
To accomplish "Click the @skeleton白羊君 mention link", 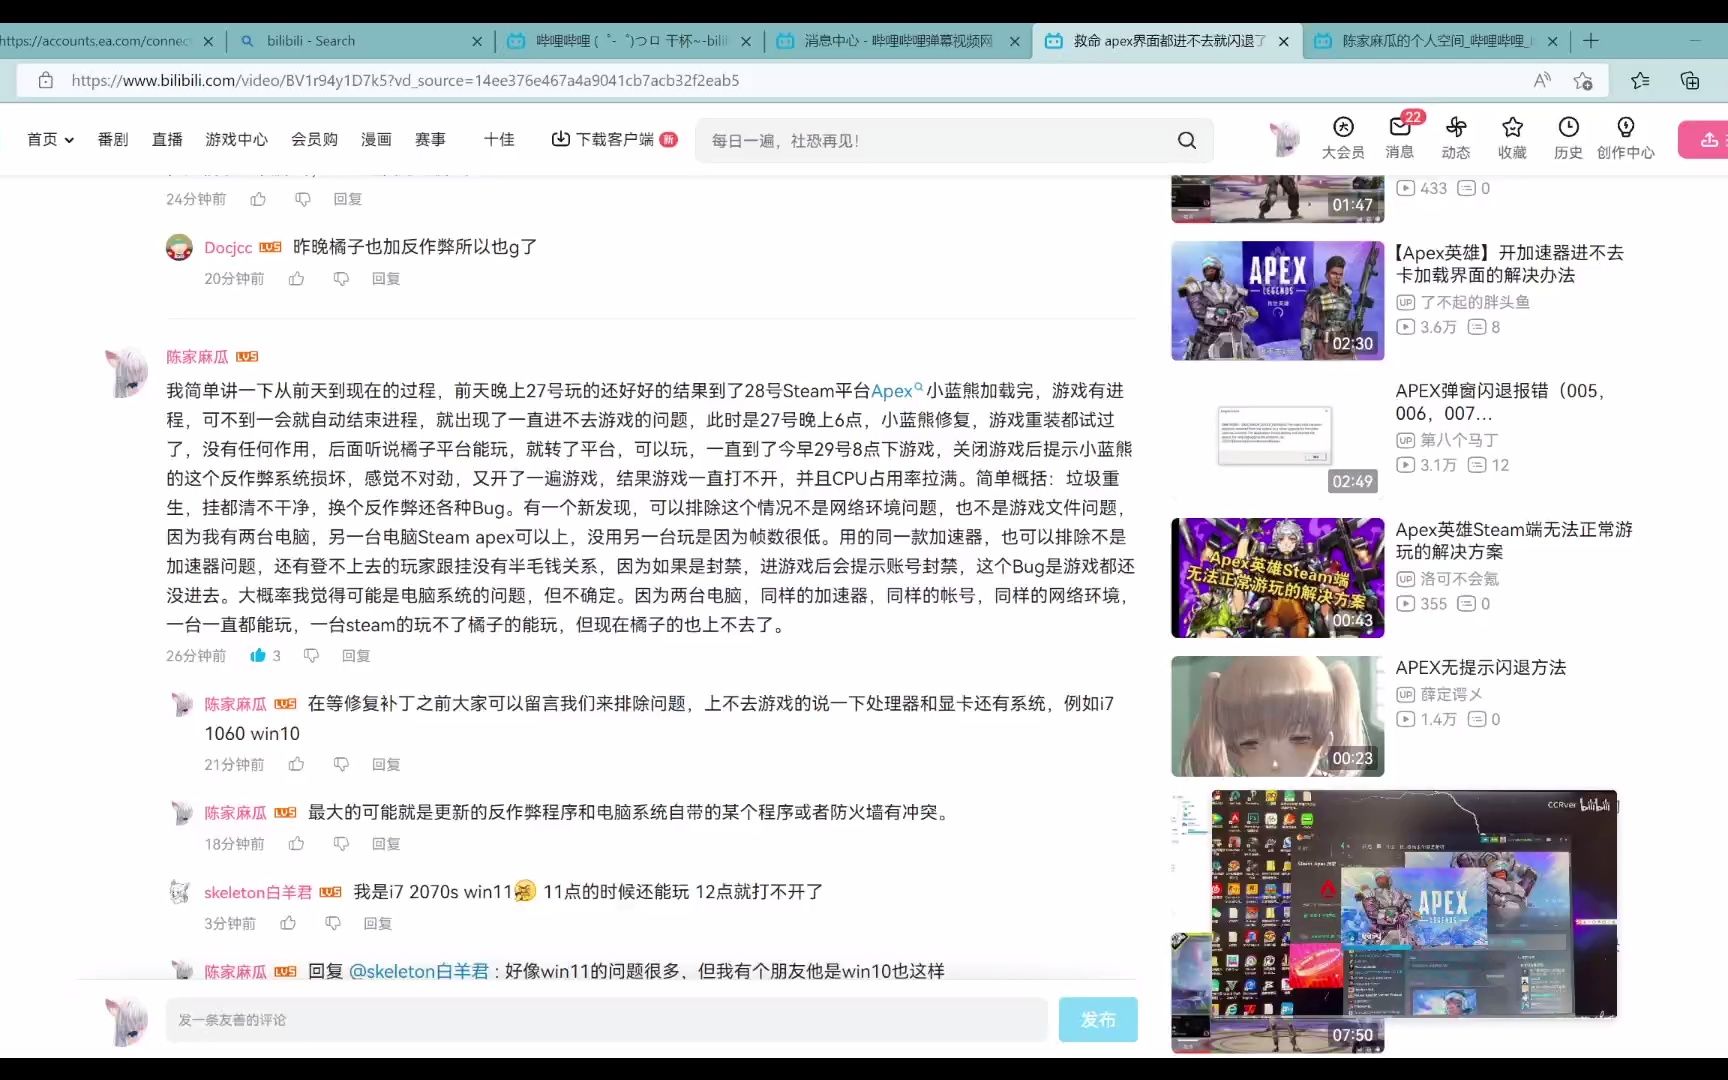I will pyautogui.click(x=419, y=971).
